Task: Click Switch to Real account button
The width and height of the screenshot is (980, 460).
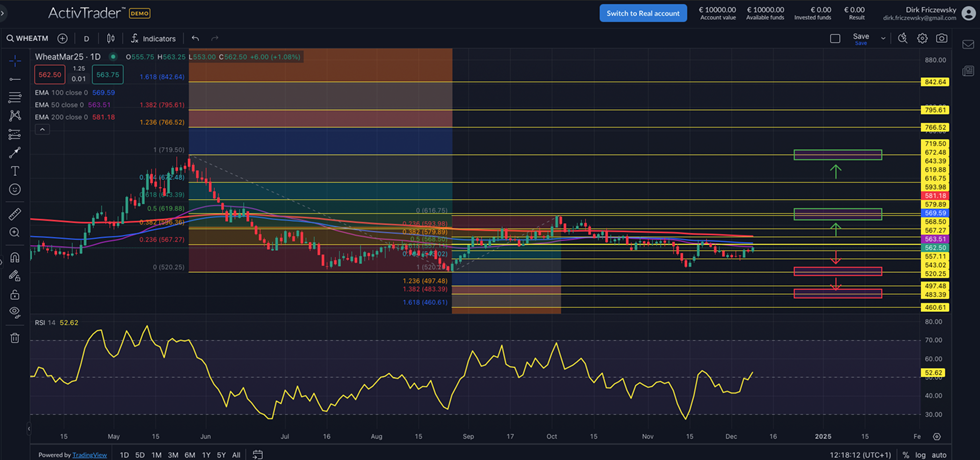Action: [x=643, y=13]
